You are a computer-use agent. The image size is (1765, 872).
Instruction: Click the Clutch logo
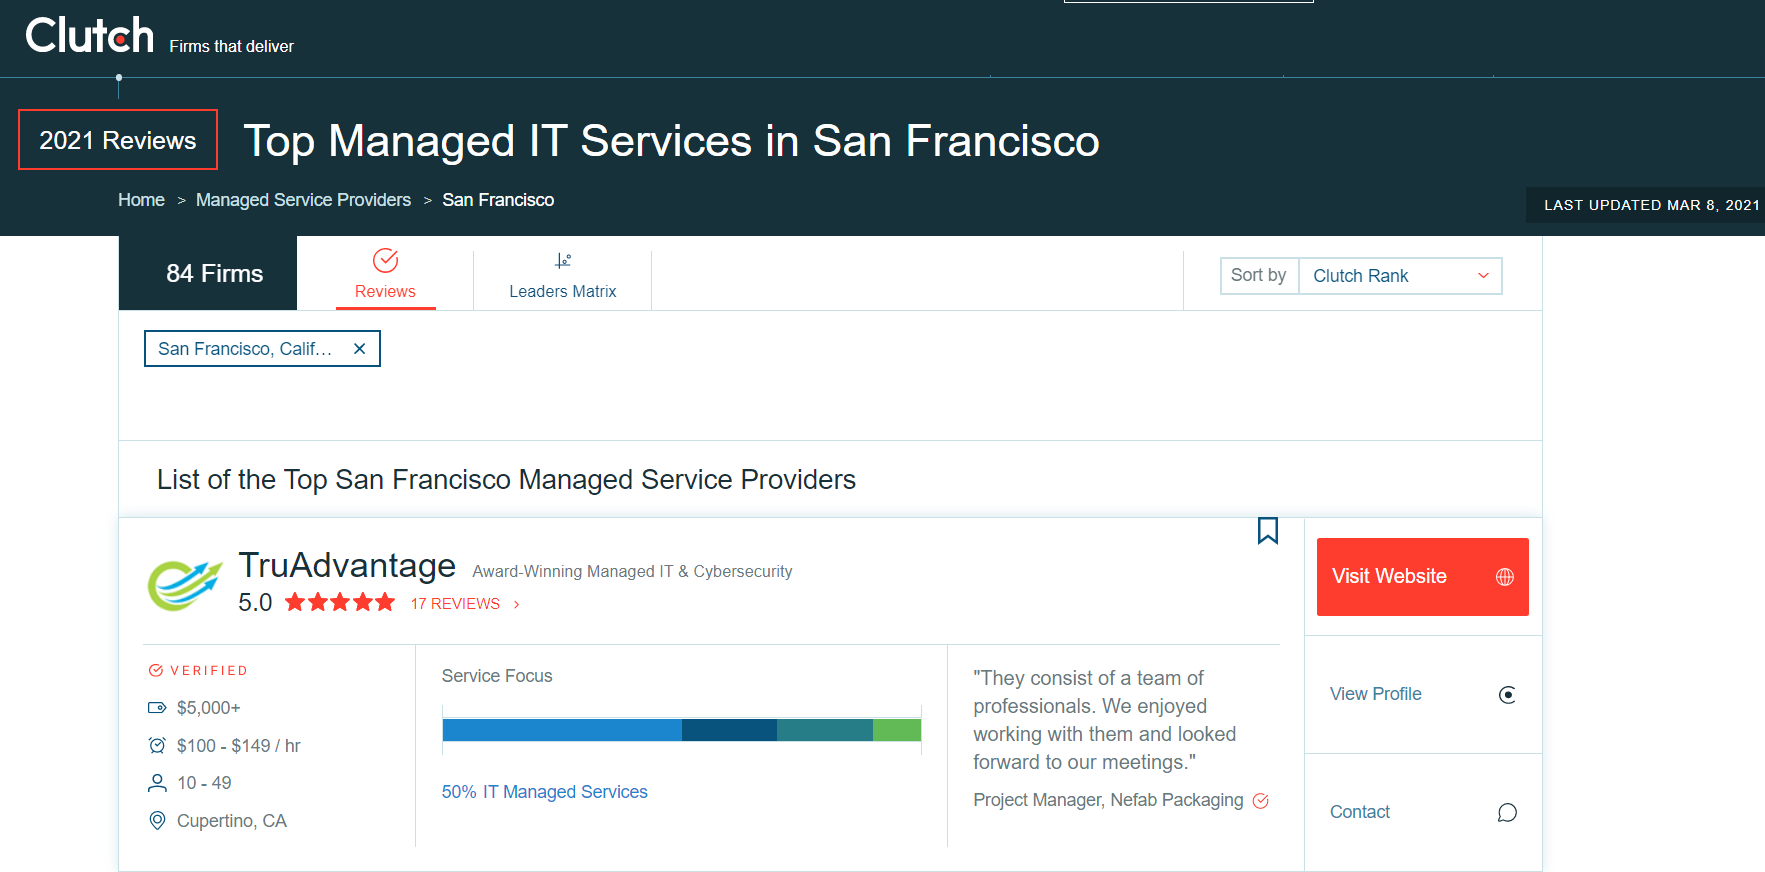click(90, 36)
